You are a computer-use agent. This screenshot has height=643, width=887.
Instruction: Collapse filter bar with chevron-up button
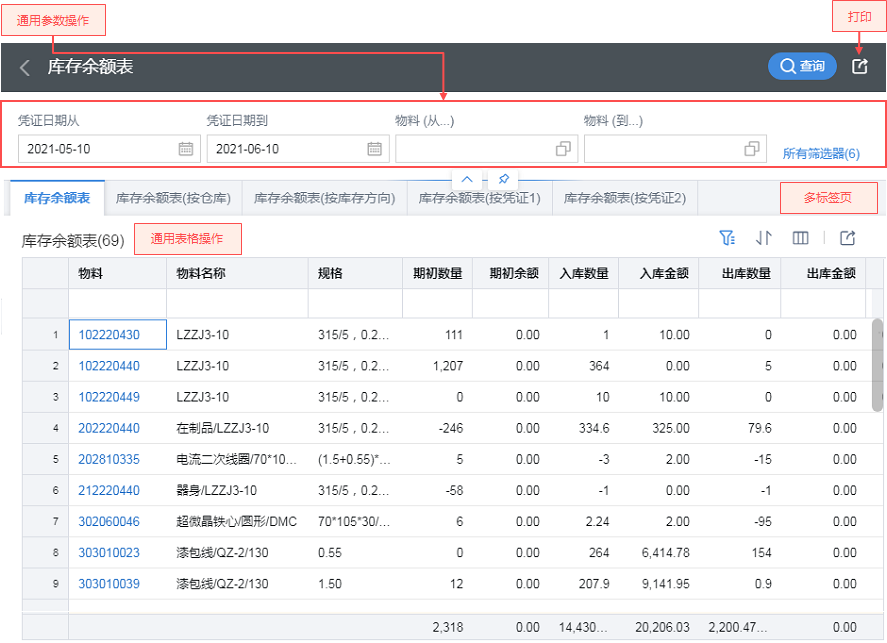coord(466,178)
